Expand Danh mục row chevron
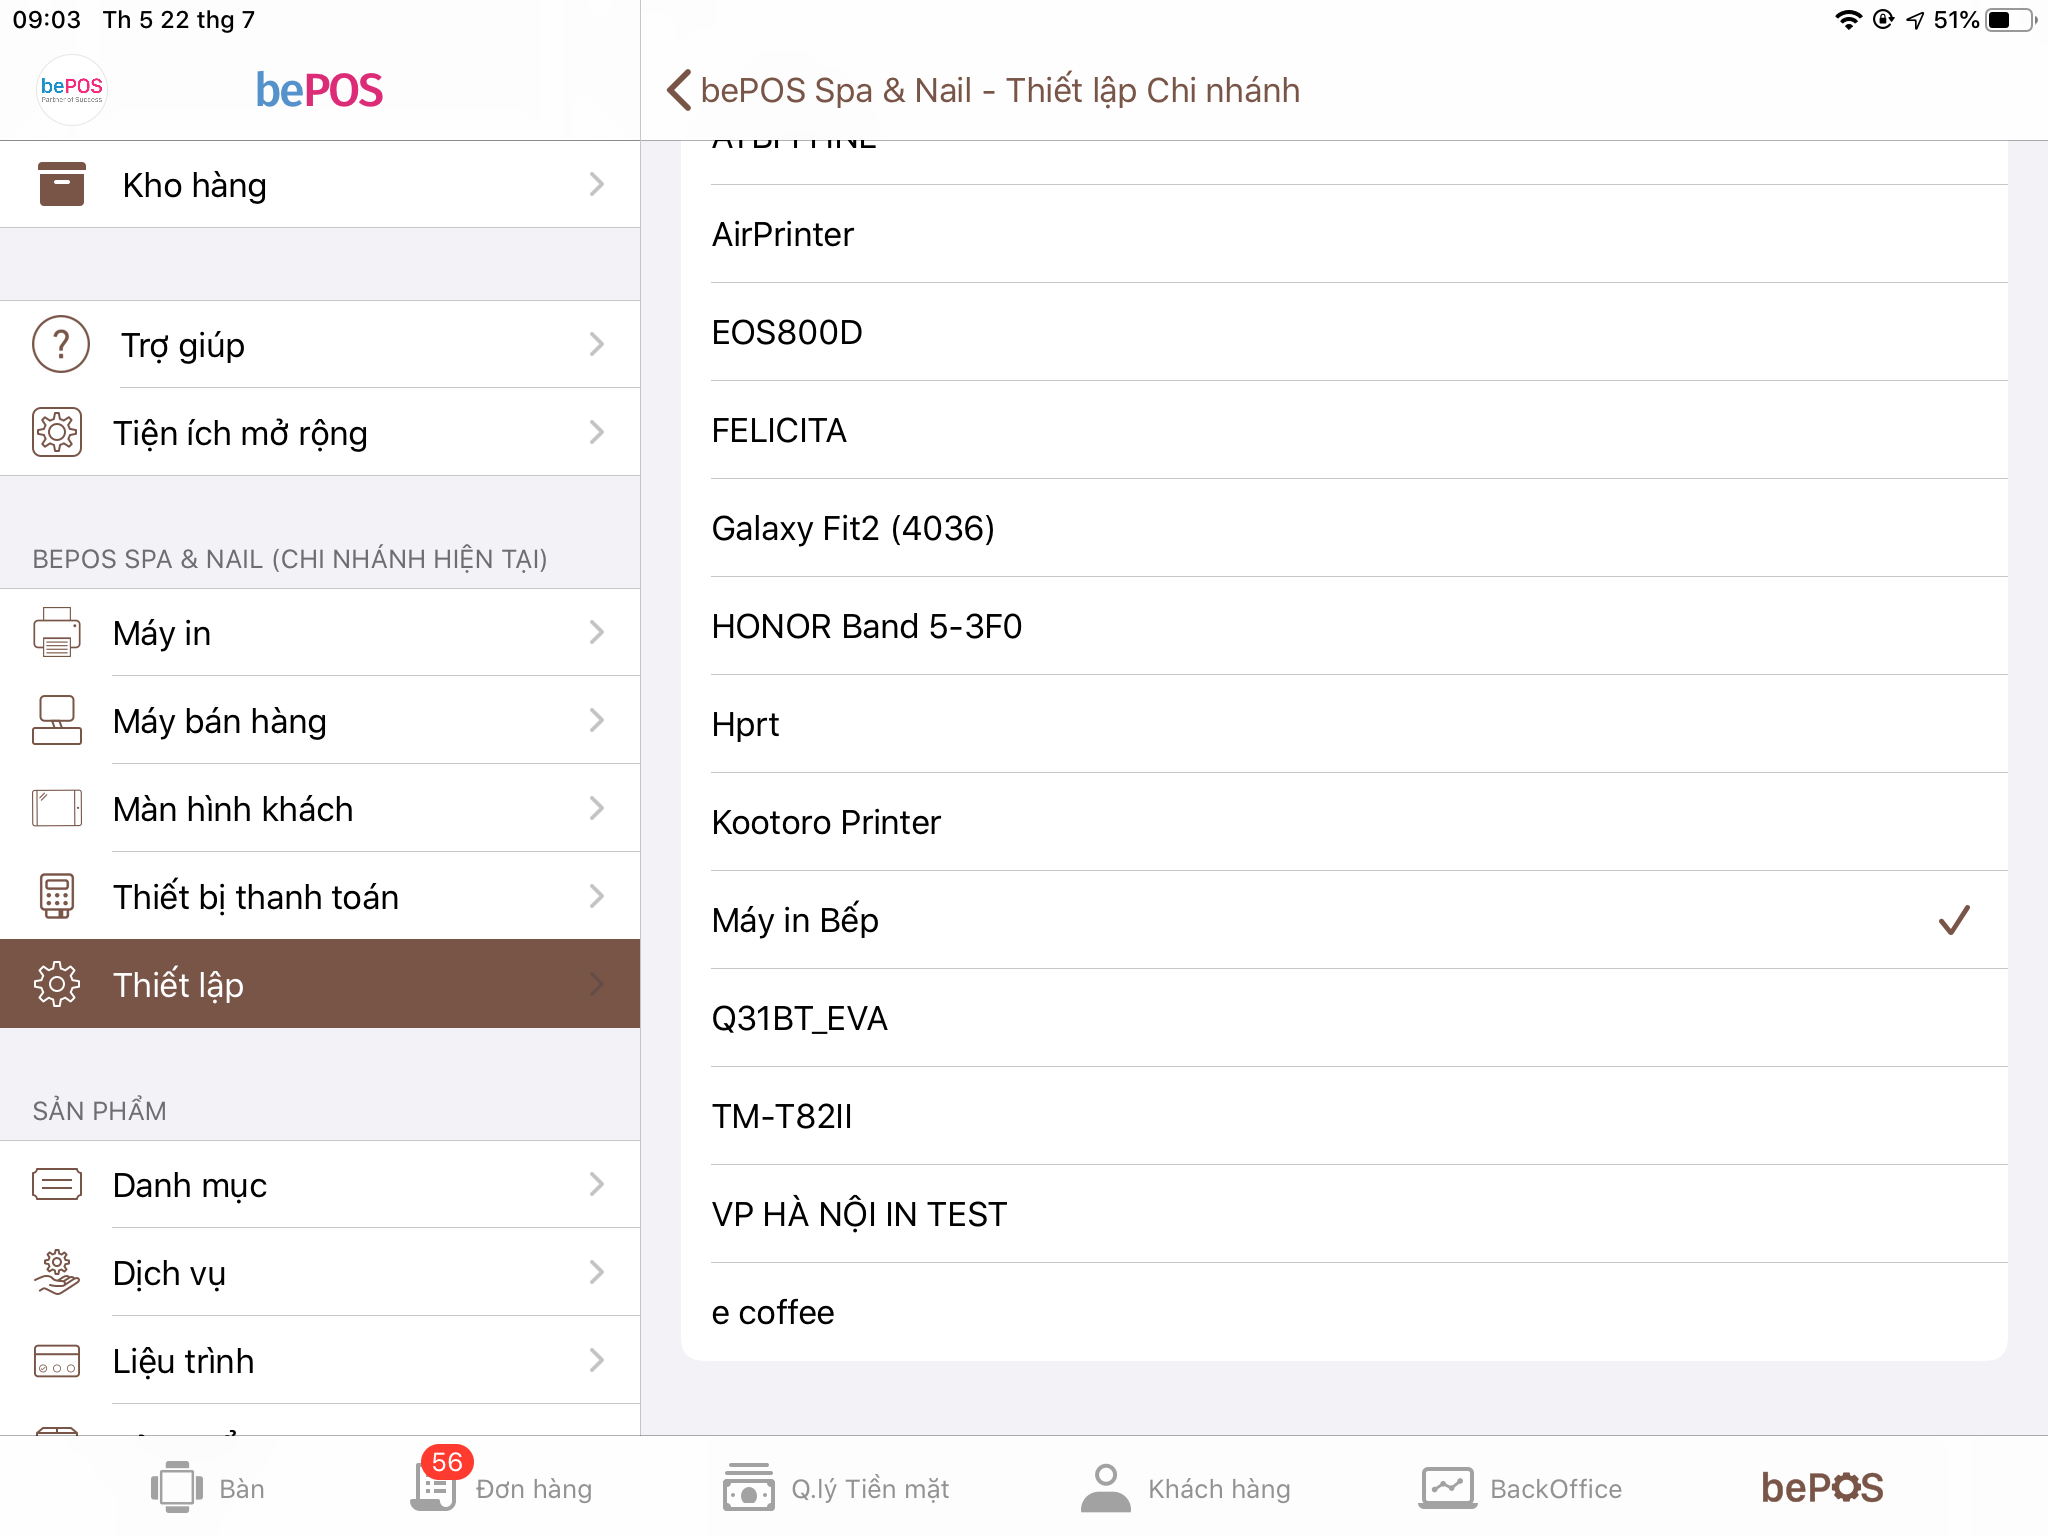 click(597, 1184)
